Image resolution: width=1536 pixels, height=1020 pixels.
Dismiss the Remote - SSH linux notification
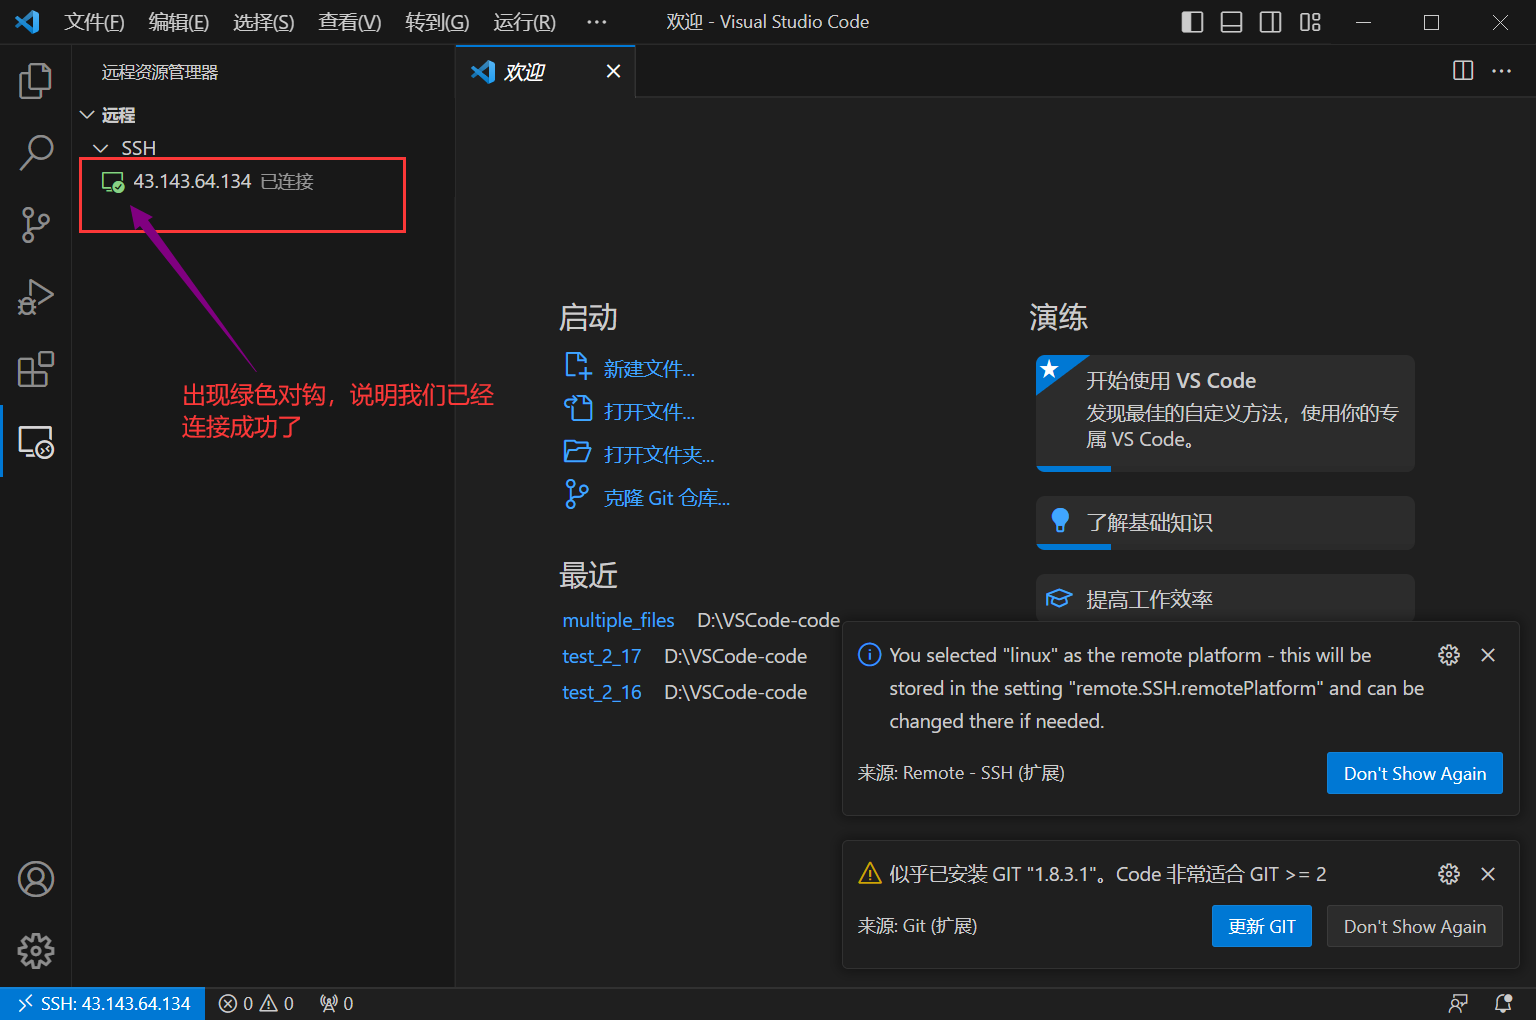tap(1488, 655)
